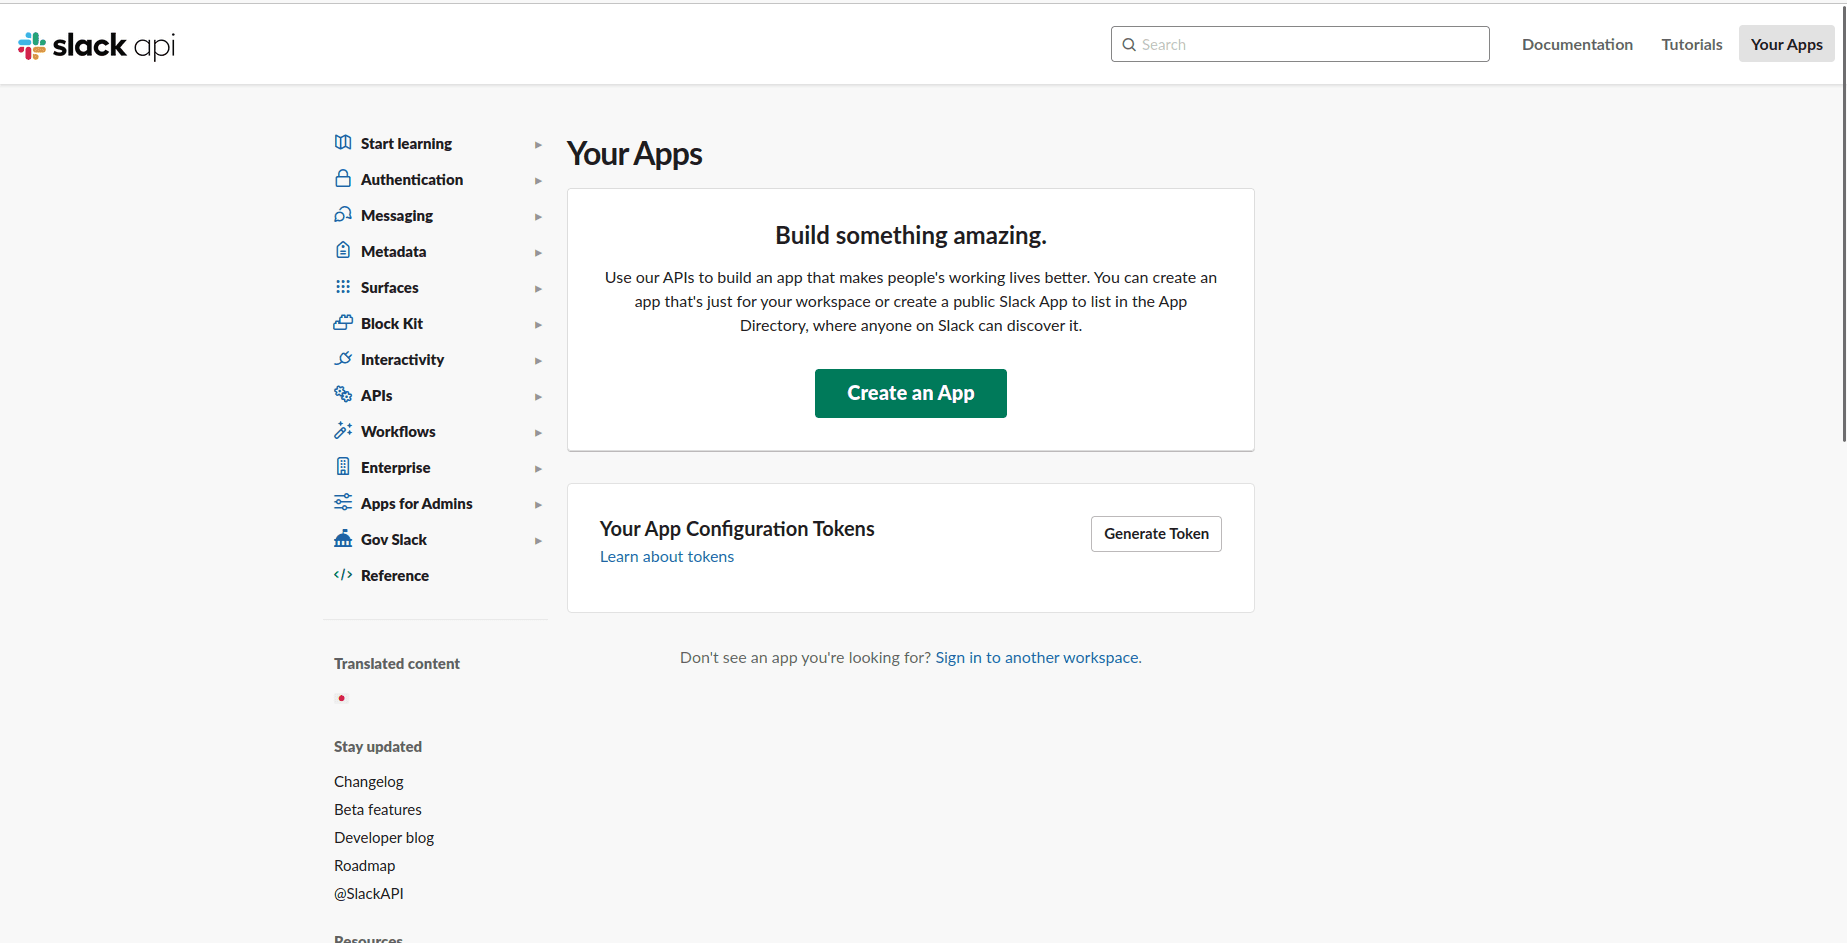Click the Create an App button

tap(911, 393)
